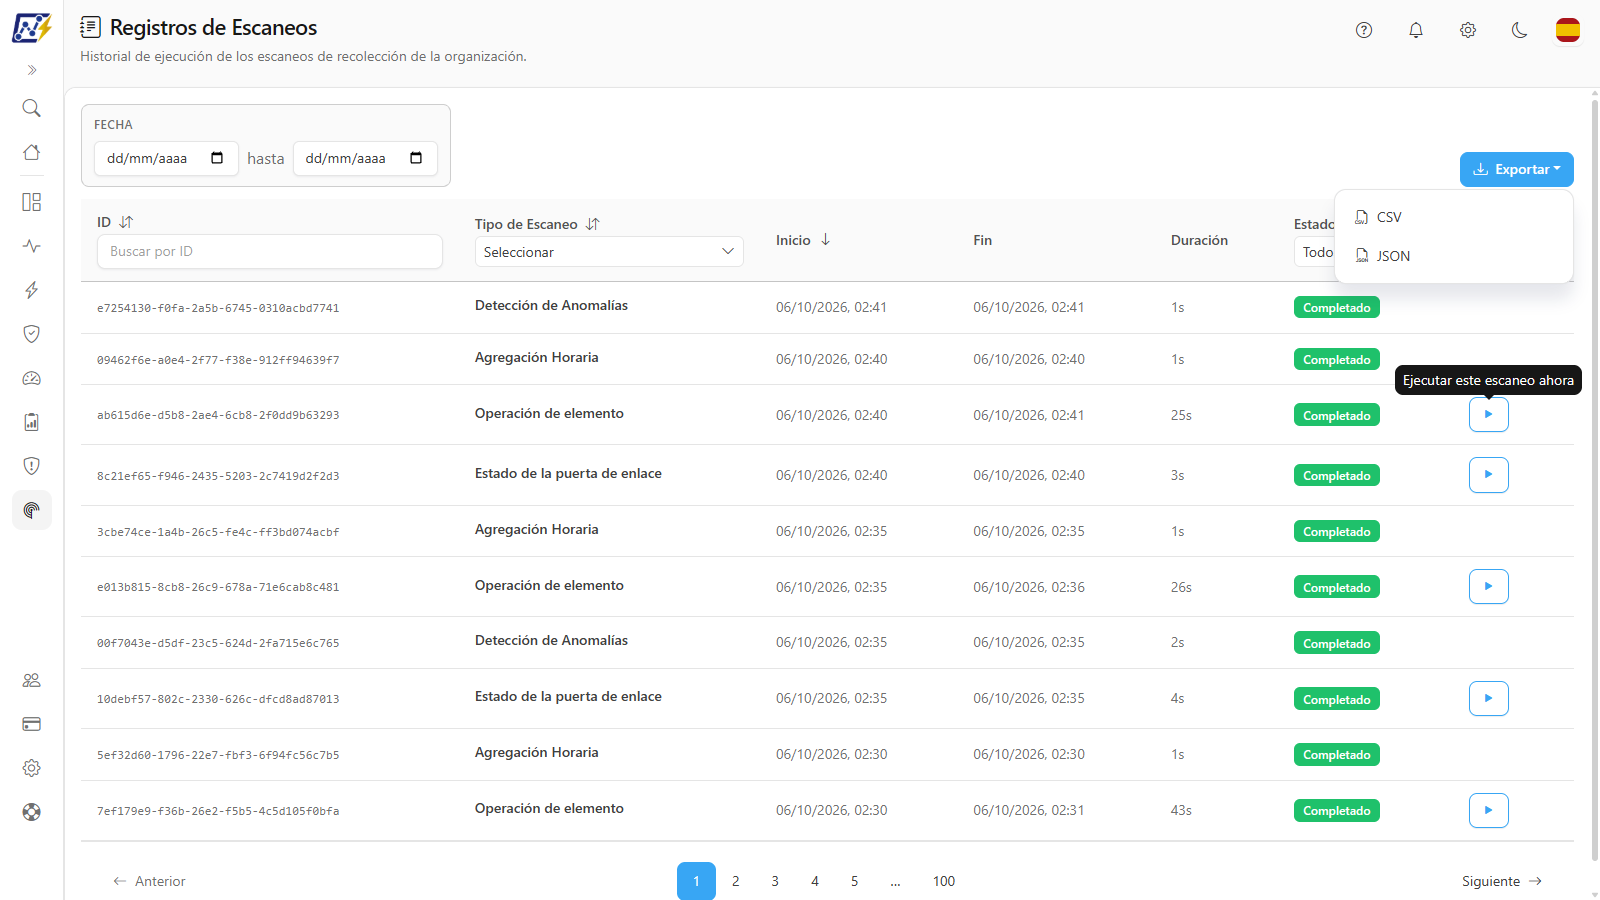Select the fingerprint scan icon in sidebar
Image resolution: width=1600 pixels, height=900 pixels.
[32, 510]
